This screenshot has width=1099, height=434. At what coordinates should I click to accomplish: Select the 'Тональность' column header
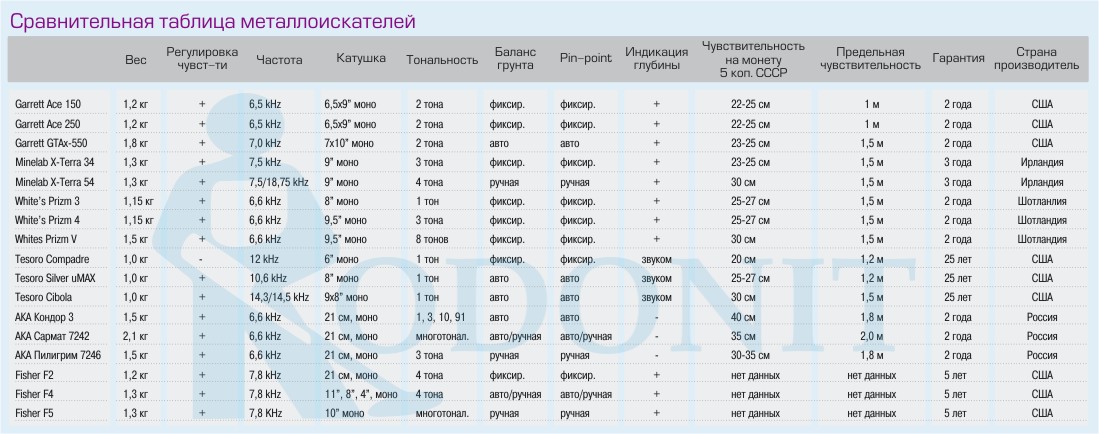[x=442, y=60]
